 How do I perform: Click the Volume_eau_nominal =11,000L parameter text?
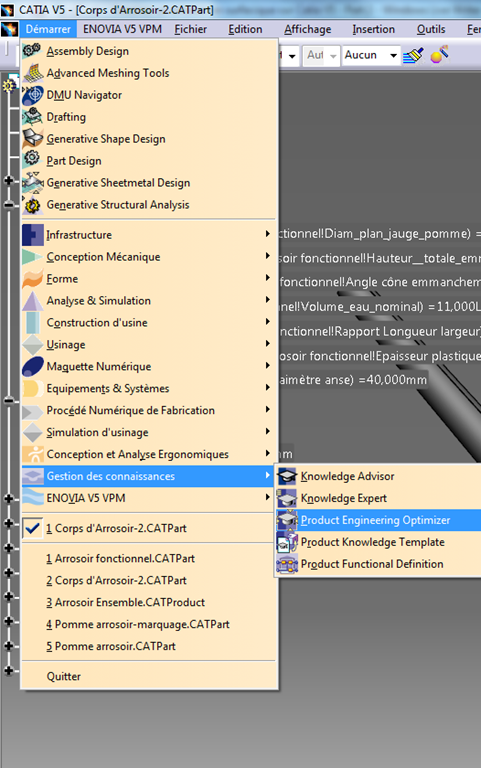[x=380, y=307]
